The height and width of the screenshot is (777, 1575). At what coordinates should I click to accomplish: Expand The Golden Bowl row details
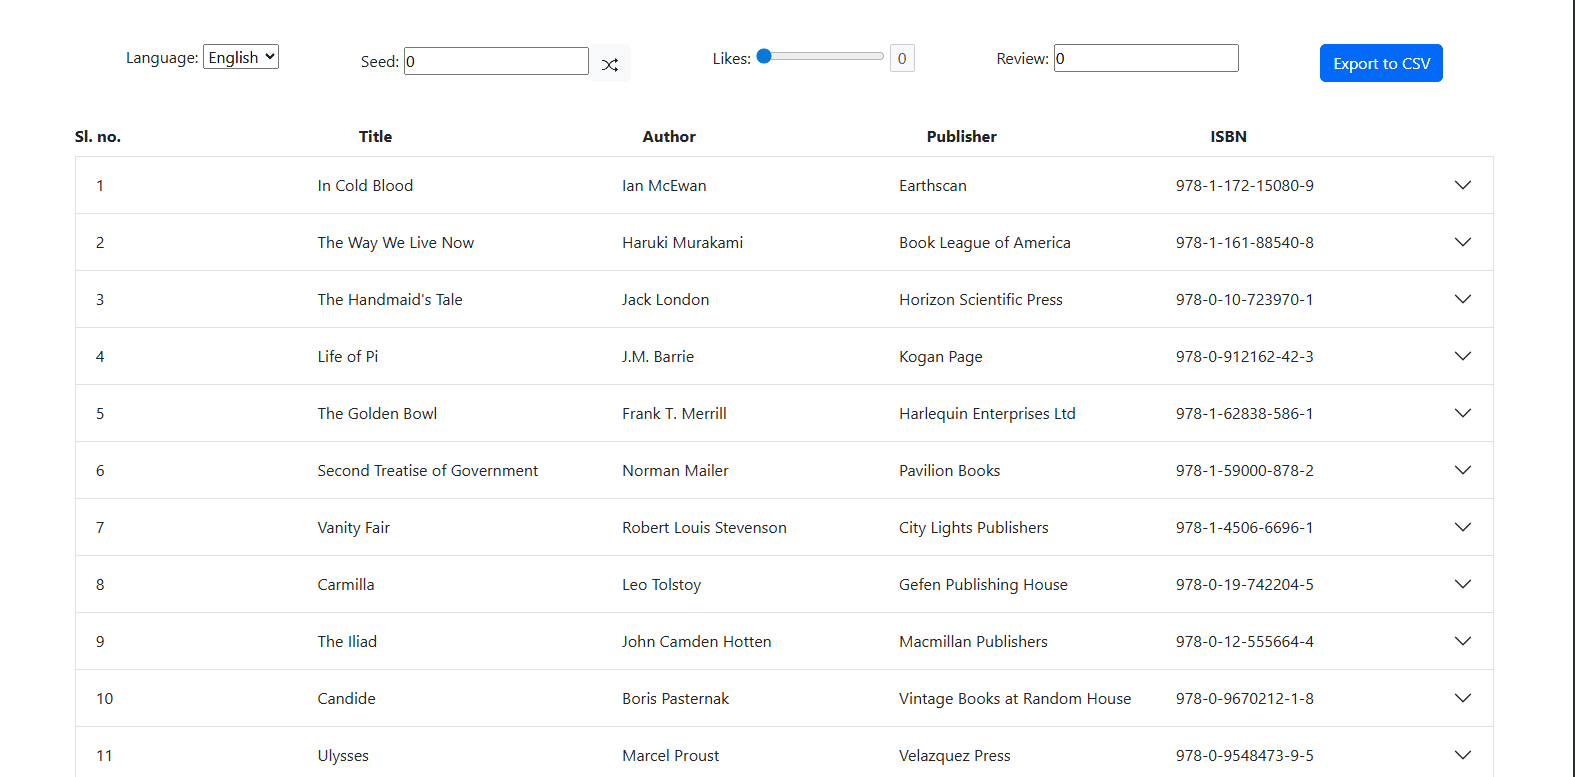click(1462, 413)
